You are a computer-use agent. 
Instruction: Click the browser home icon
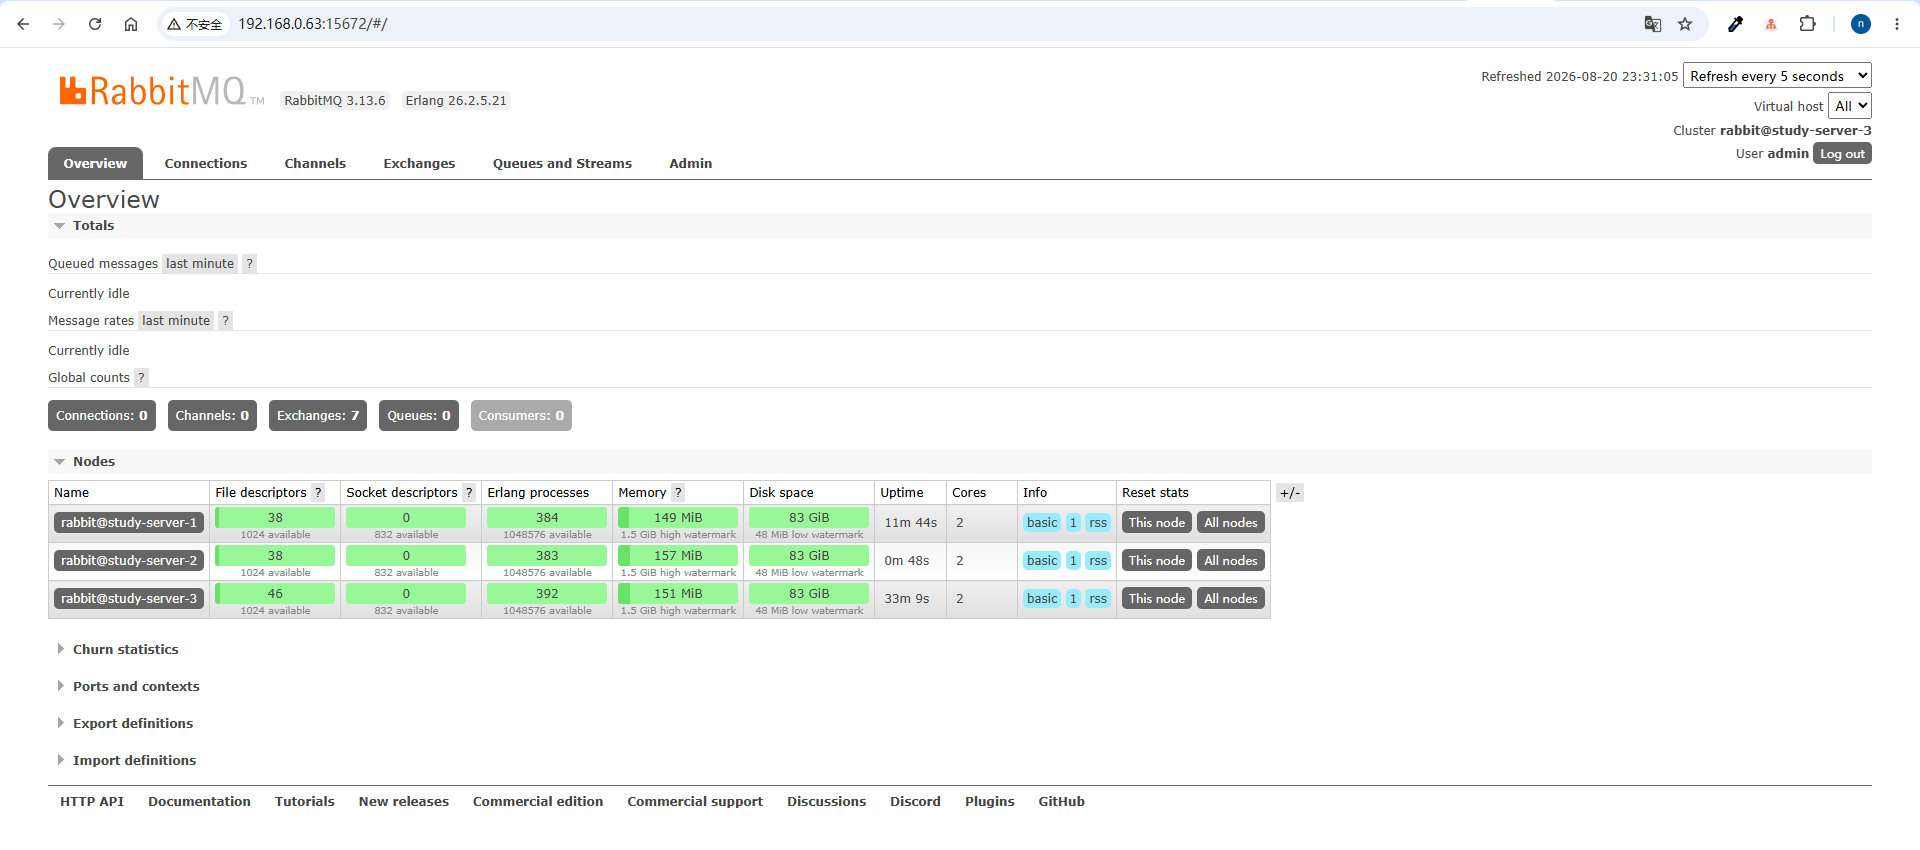point(131,24)
